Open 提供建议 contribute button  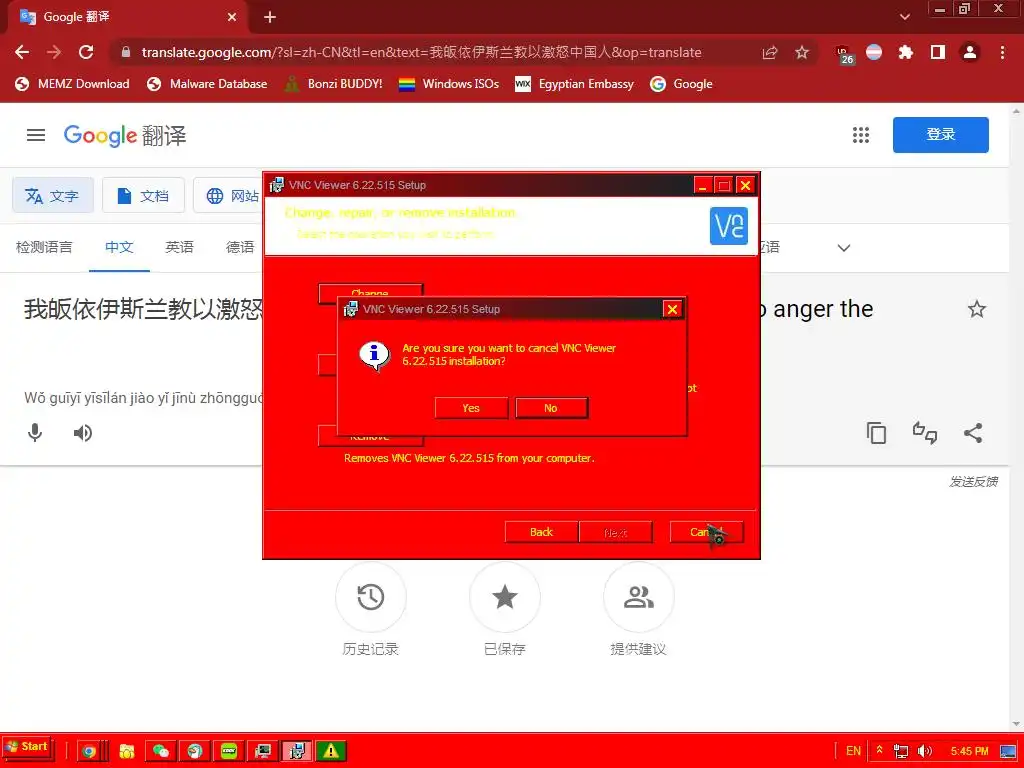tap(639, 597)
